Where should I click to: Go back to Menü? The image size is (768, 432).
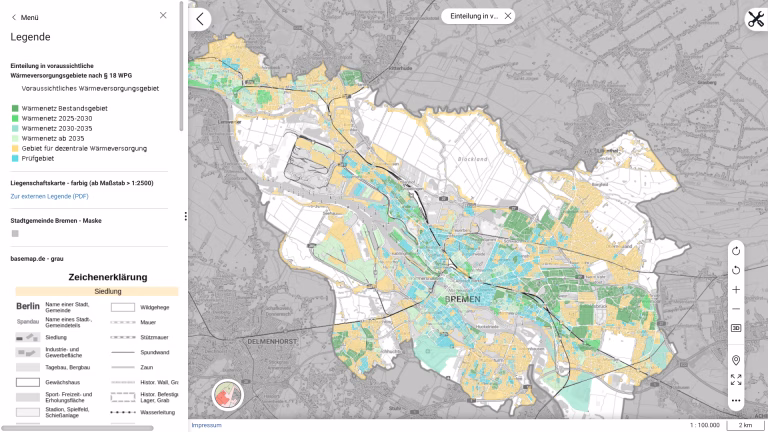pos(25,17)
